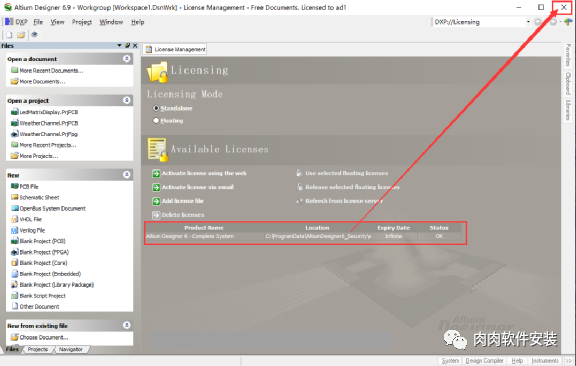Open the File menu
Image resolution: width=576 pixels, height=366 pixels.
[38, 22]
